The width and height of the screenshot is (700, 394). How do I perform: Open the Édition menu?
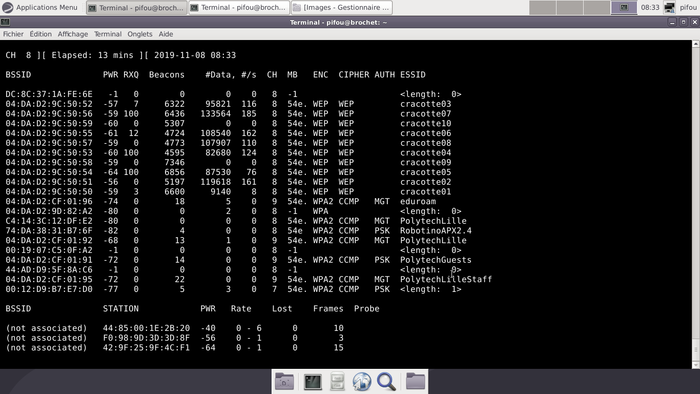(x=41, y=34)
